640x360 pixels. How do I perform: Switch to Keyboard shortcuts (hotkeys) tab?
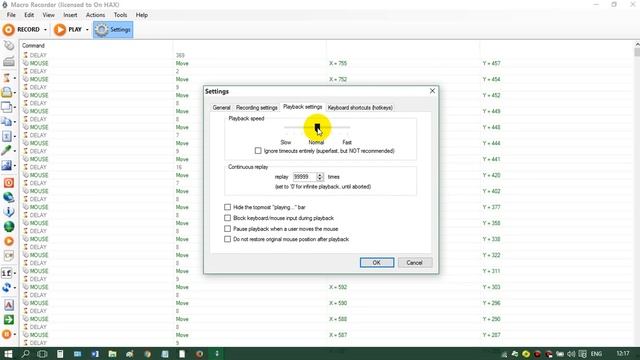[360, 107]
